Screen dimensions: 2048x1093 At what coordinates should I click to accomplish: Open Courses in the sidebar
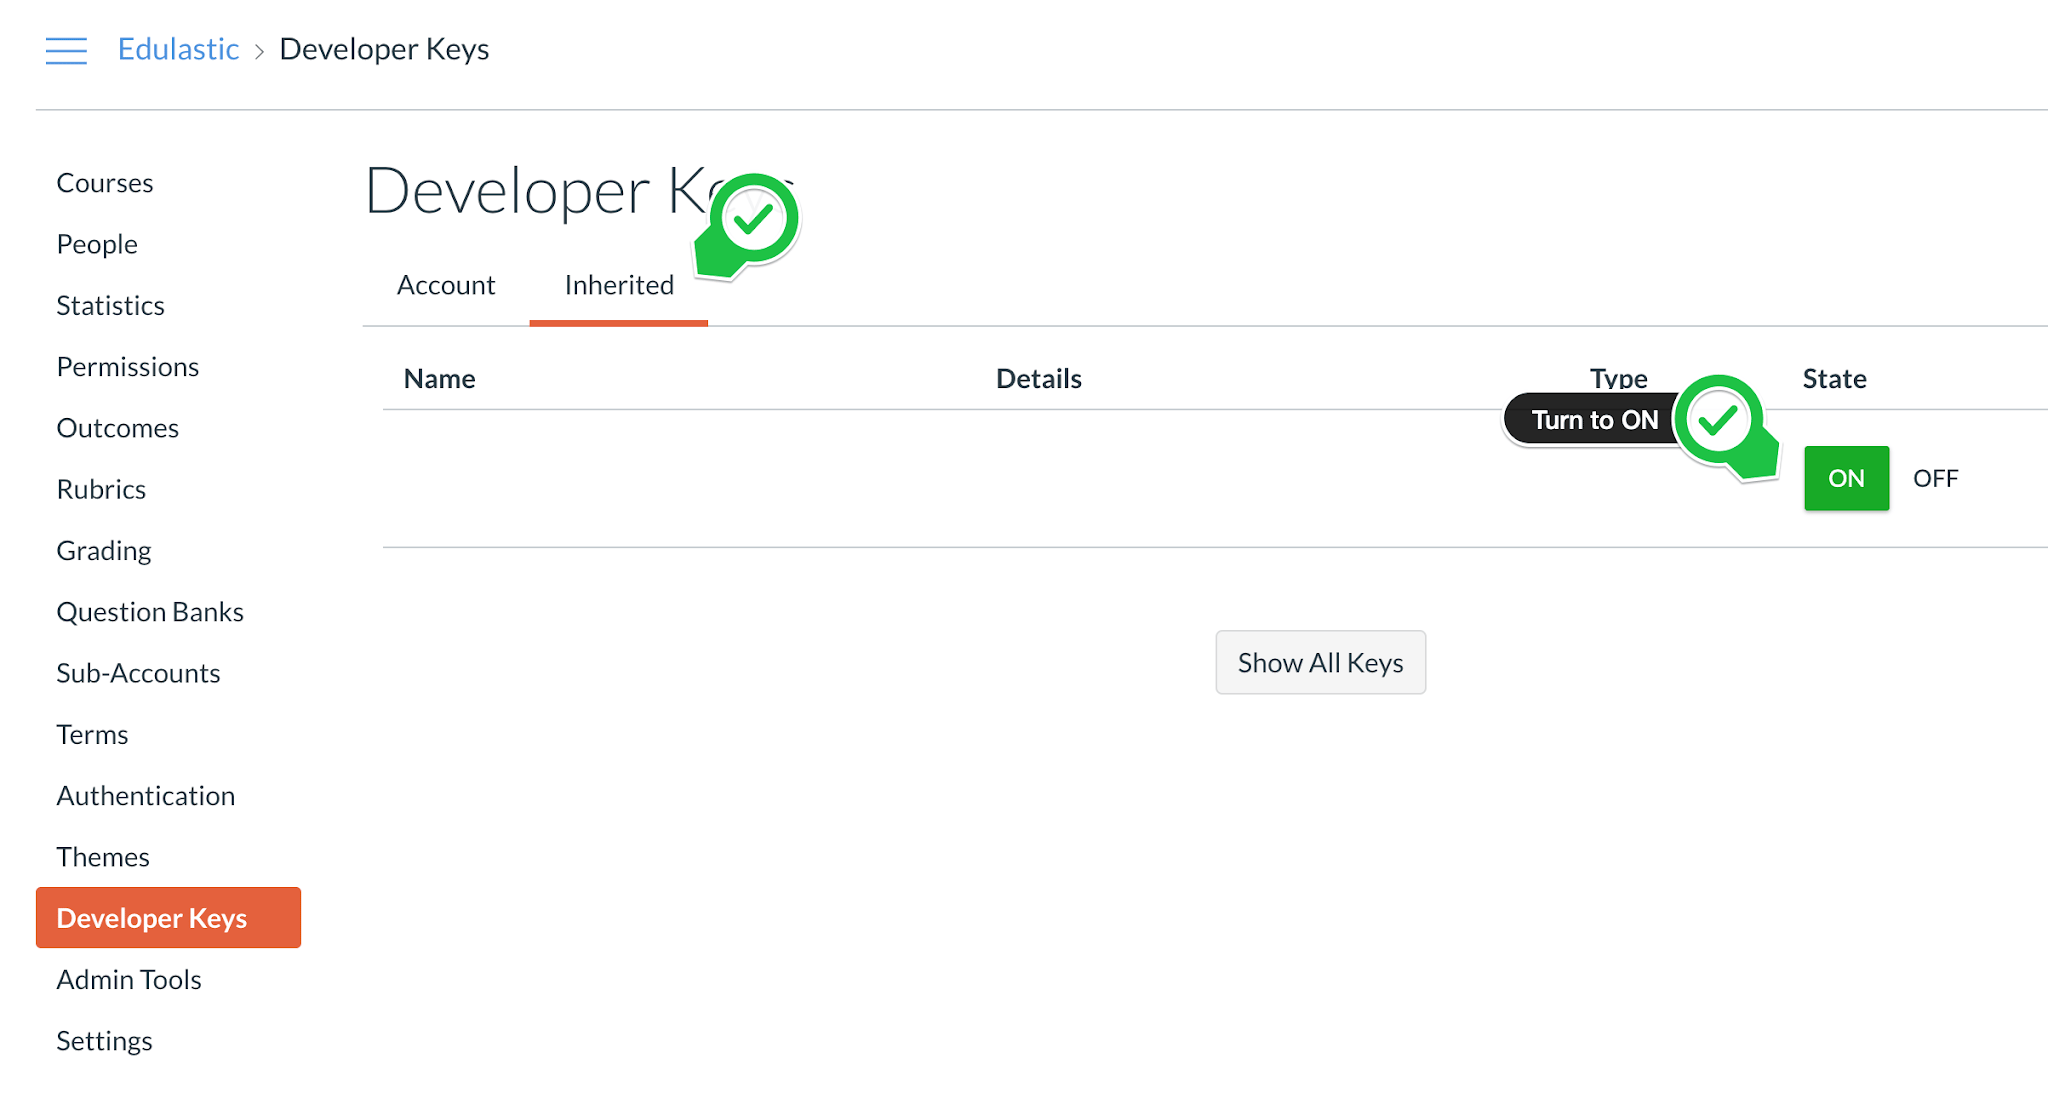[x=105, y=183]
